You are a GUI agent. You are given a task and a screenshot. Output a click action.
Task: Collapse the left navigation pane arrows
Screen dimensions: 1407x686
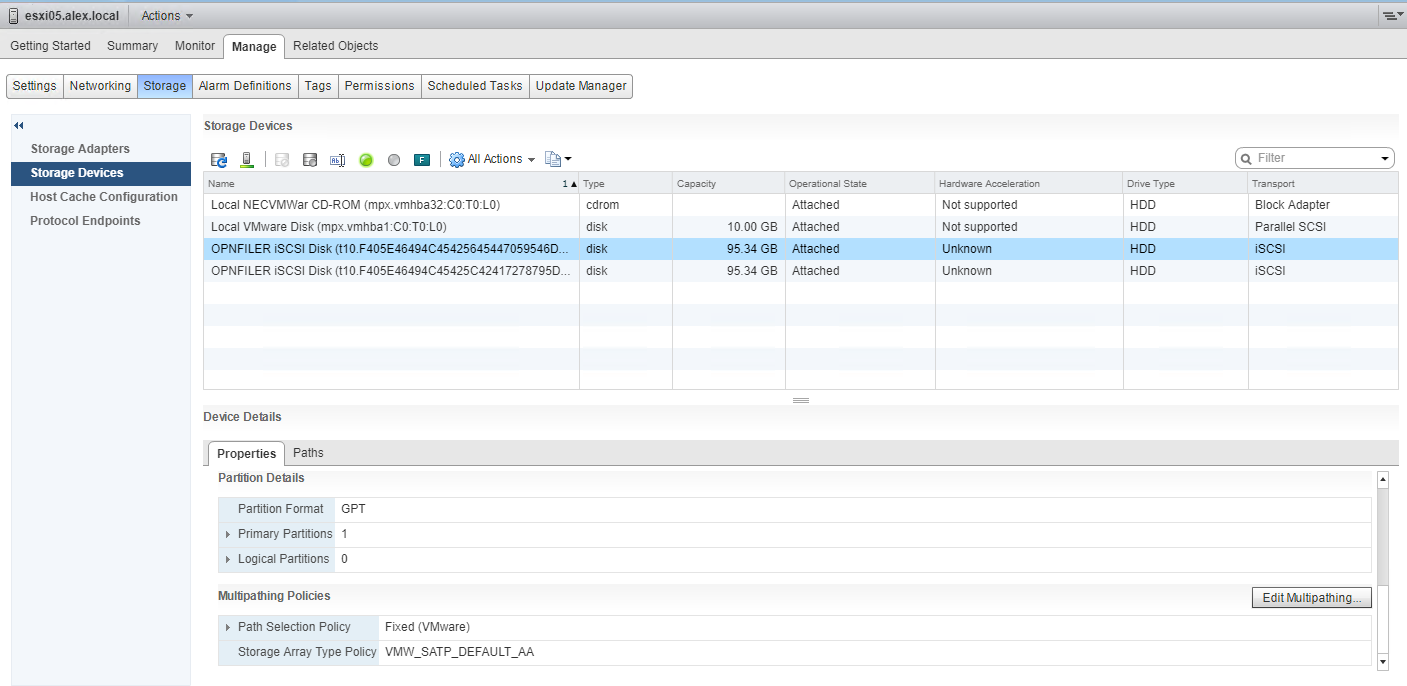18,125
